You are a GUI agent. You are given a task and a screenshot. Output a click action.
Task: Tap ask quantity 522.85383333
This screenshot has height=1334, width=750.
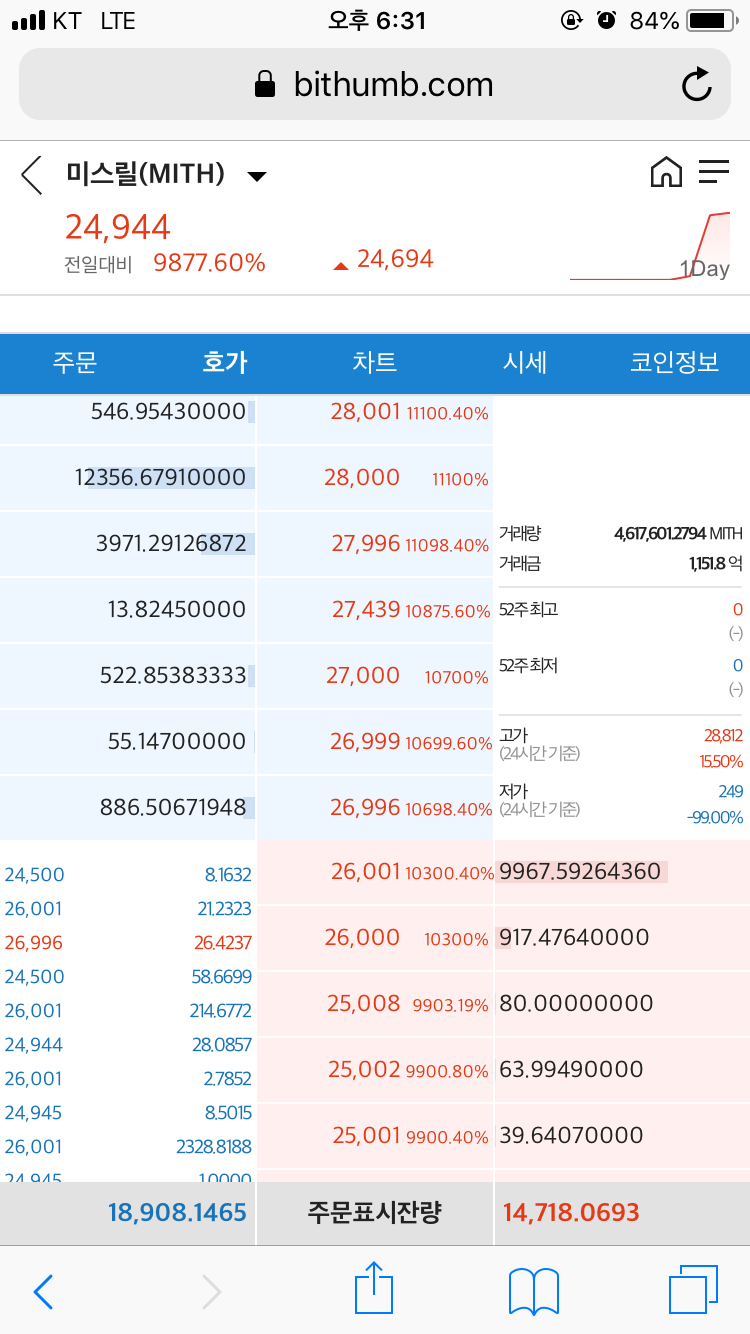pos(173,676)
